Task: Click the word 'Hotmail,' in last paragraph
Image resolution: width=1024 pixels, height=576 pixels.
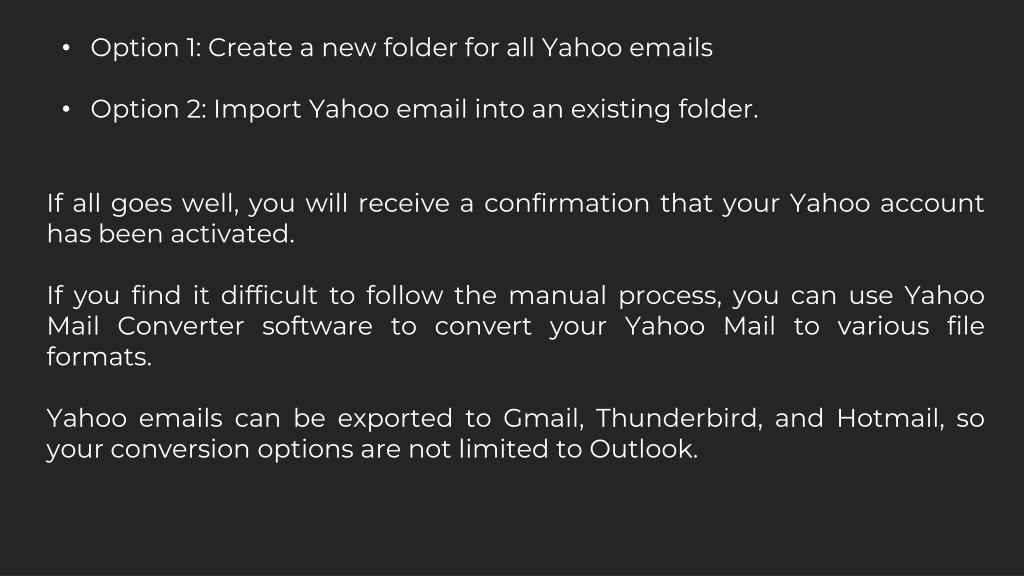Action: (x=891, y=419)
